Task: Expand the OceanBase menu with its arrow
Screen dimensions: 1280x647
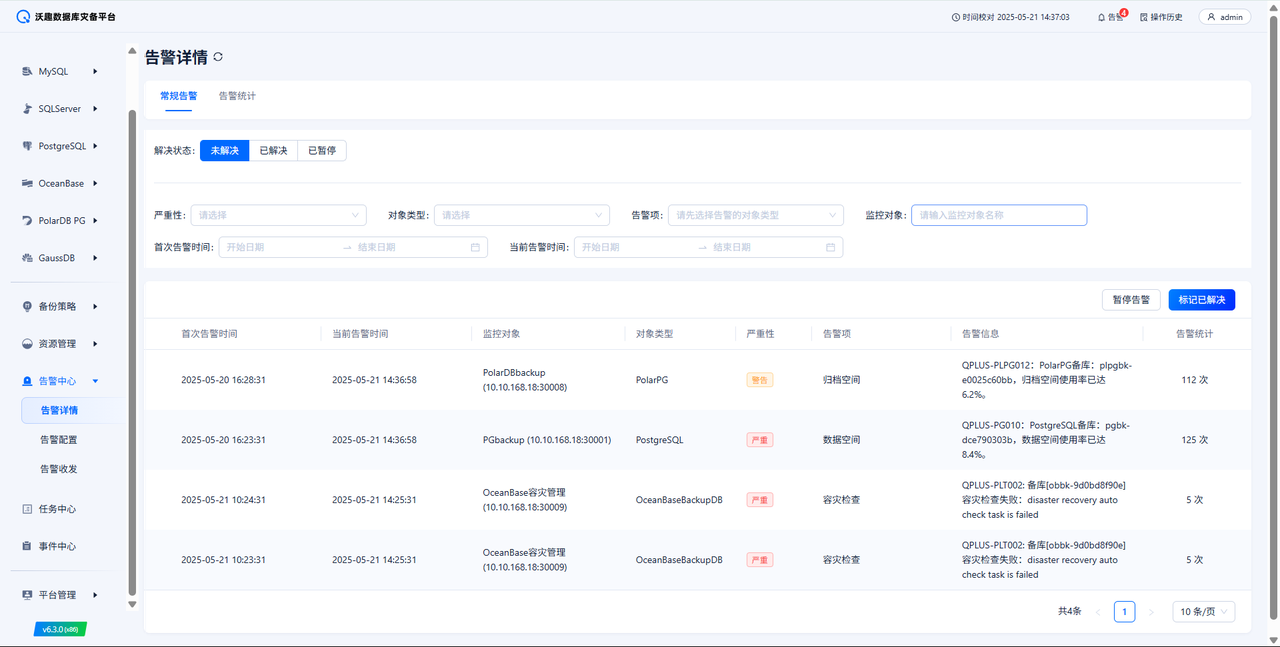Action: click(x=95, y=183)
